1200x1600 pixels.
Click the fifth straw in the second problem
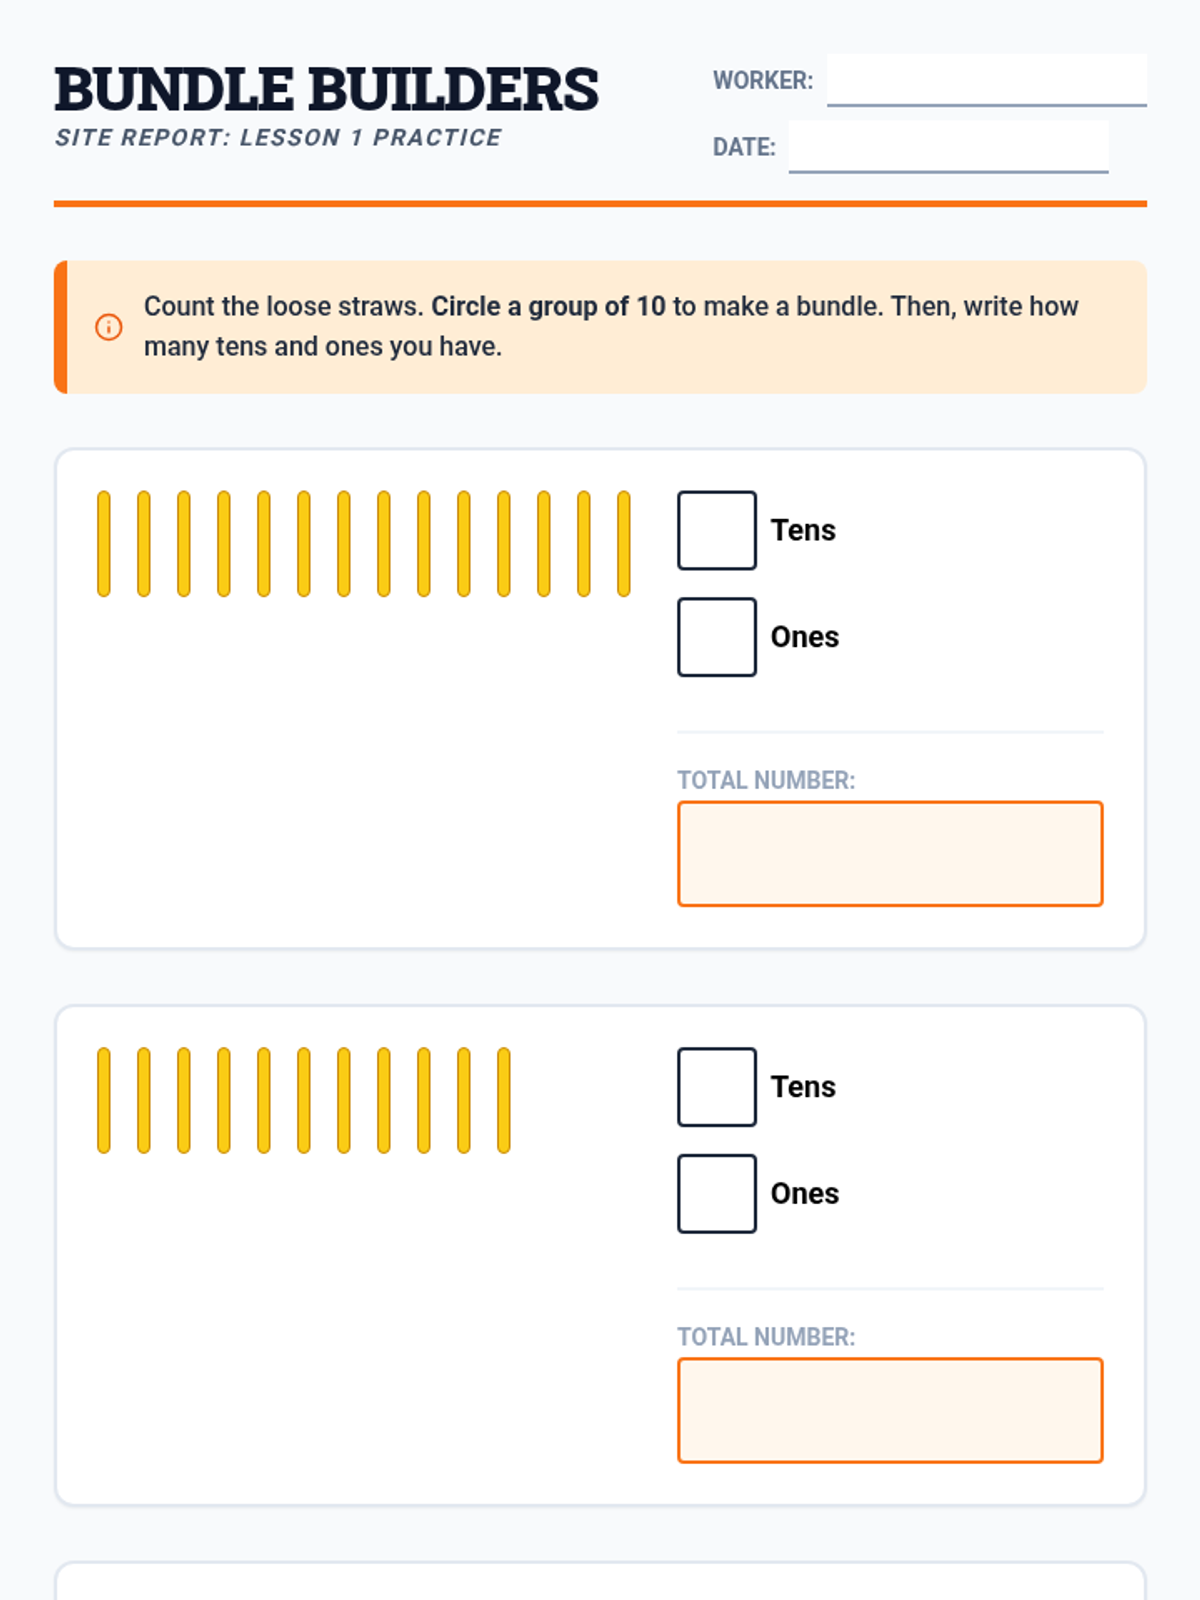click(264, 1101)
